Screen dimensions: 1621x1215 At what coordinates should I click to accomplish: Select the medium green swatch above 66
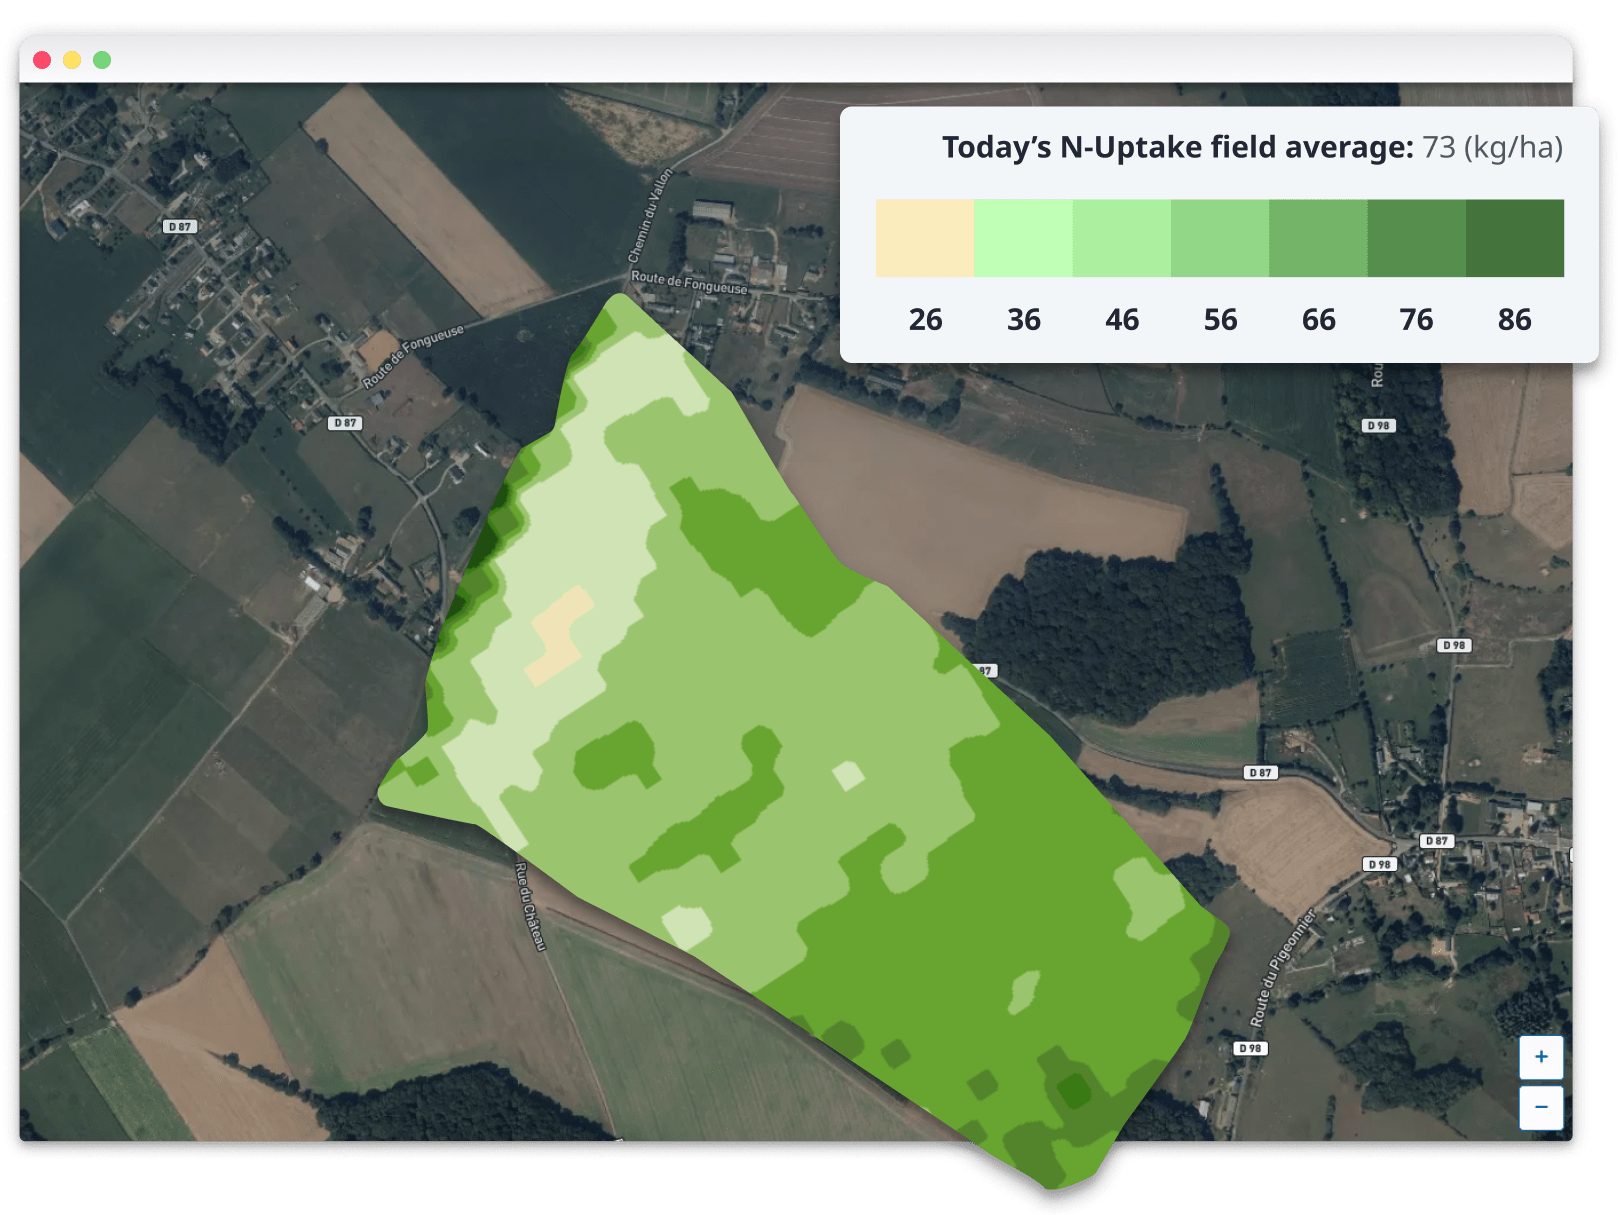1318,238
